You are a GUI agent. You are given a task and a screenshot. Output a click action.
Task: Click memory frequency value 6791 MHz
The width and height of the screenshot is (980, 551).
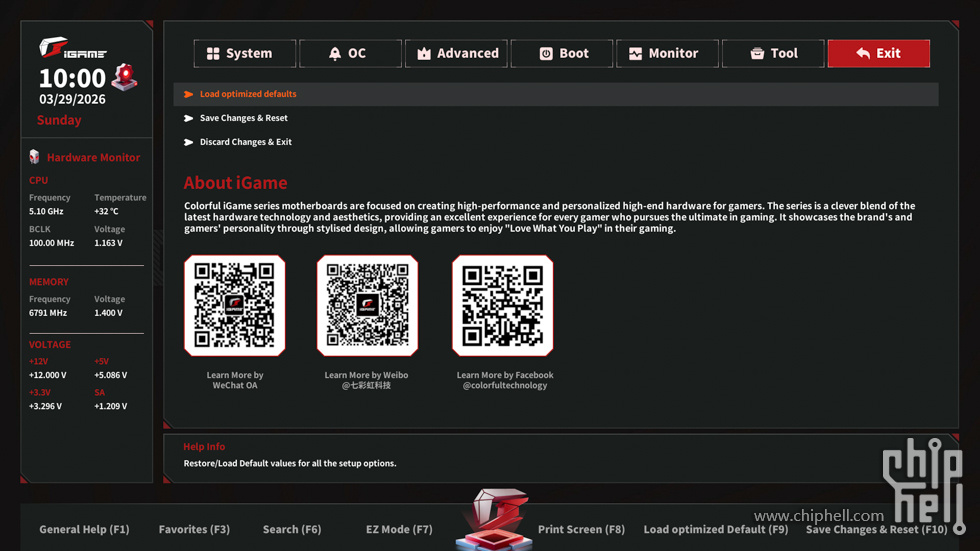click(48, 313)
